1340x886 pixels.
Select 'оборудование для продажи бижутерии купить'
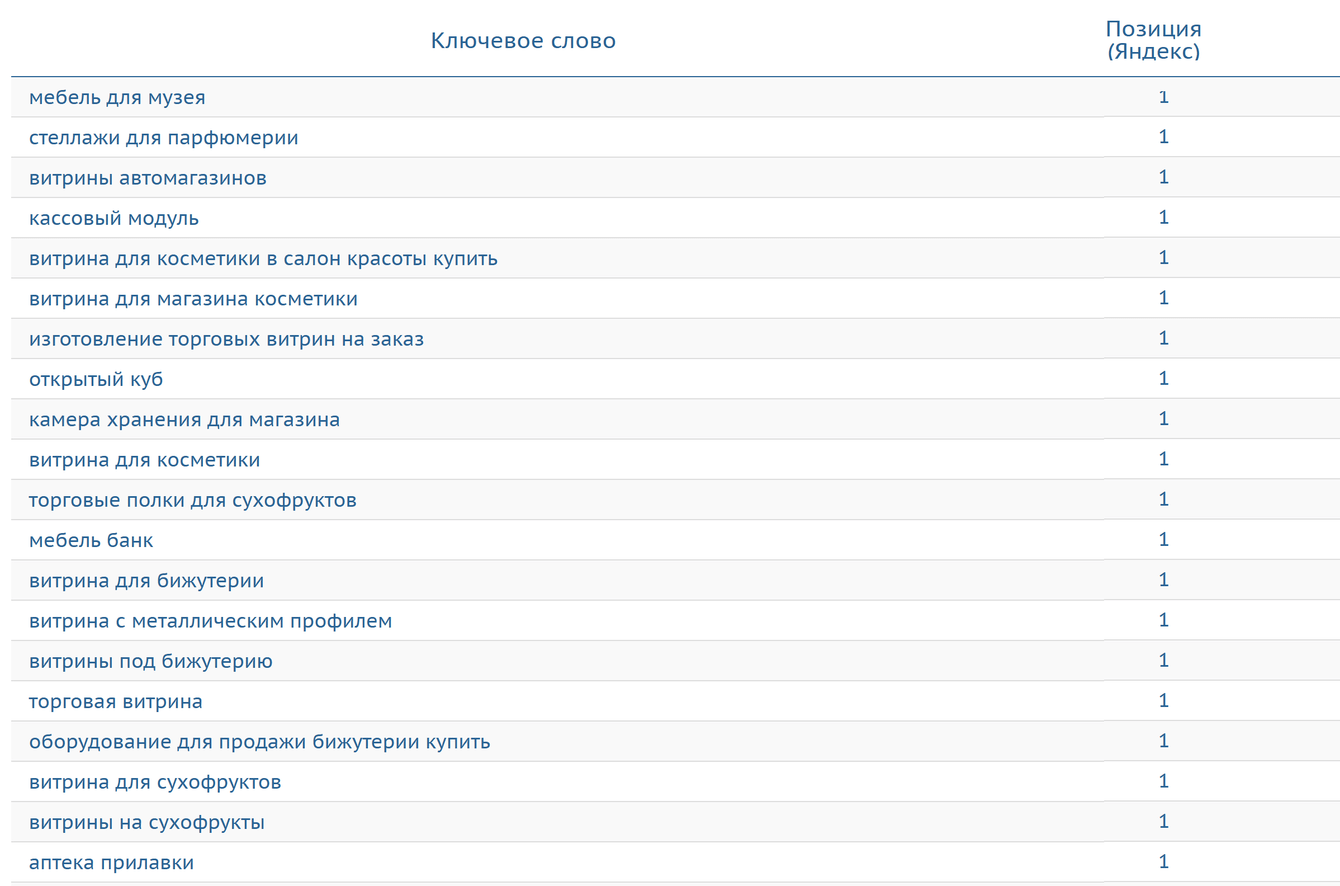click(x=260, y=742)
